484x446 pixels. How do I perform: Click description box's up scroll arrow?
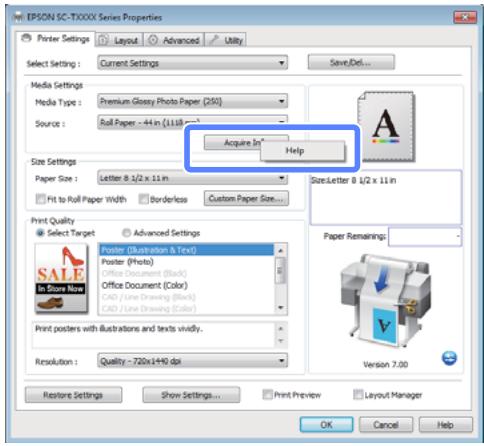[x=281, y=329]
